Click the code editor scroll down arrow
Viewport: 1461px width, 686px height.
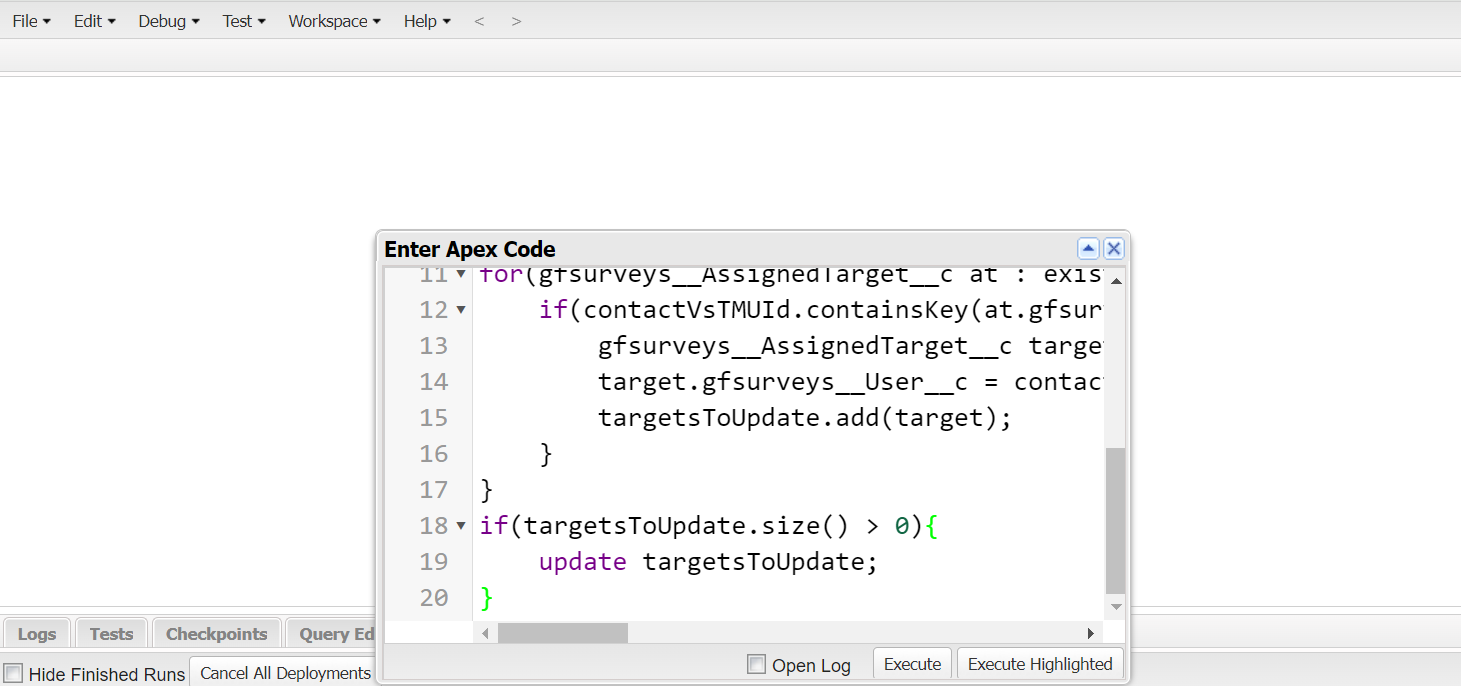(1116, 607)
